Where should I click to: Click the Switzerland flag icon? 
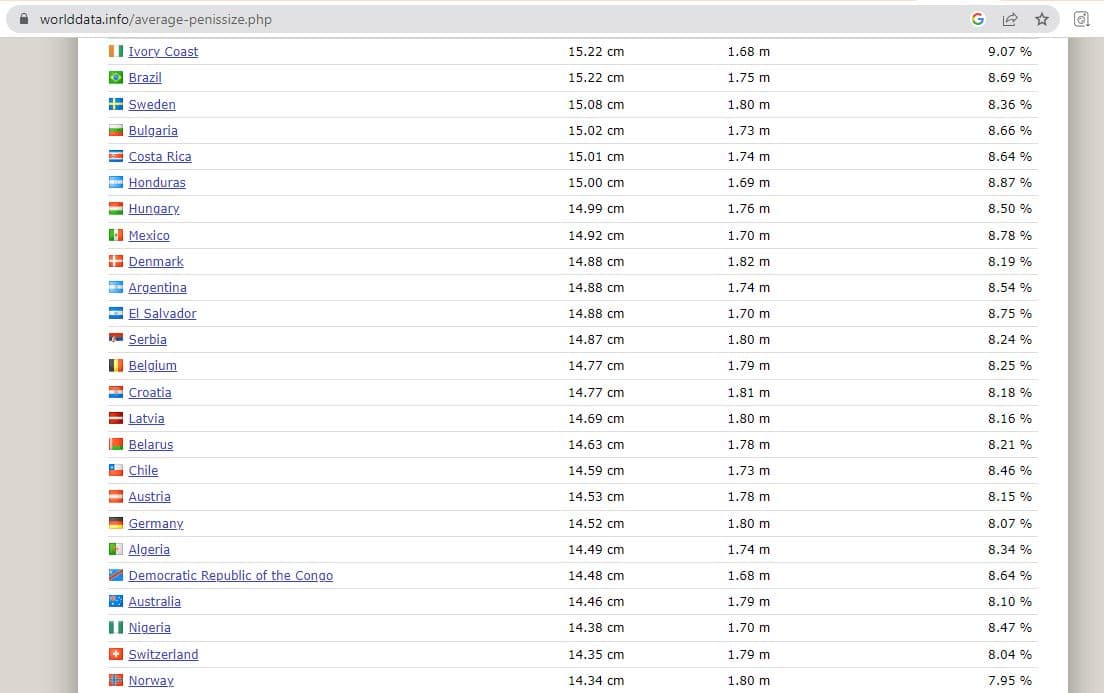pyautogui.click(x=116, y=654)
